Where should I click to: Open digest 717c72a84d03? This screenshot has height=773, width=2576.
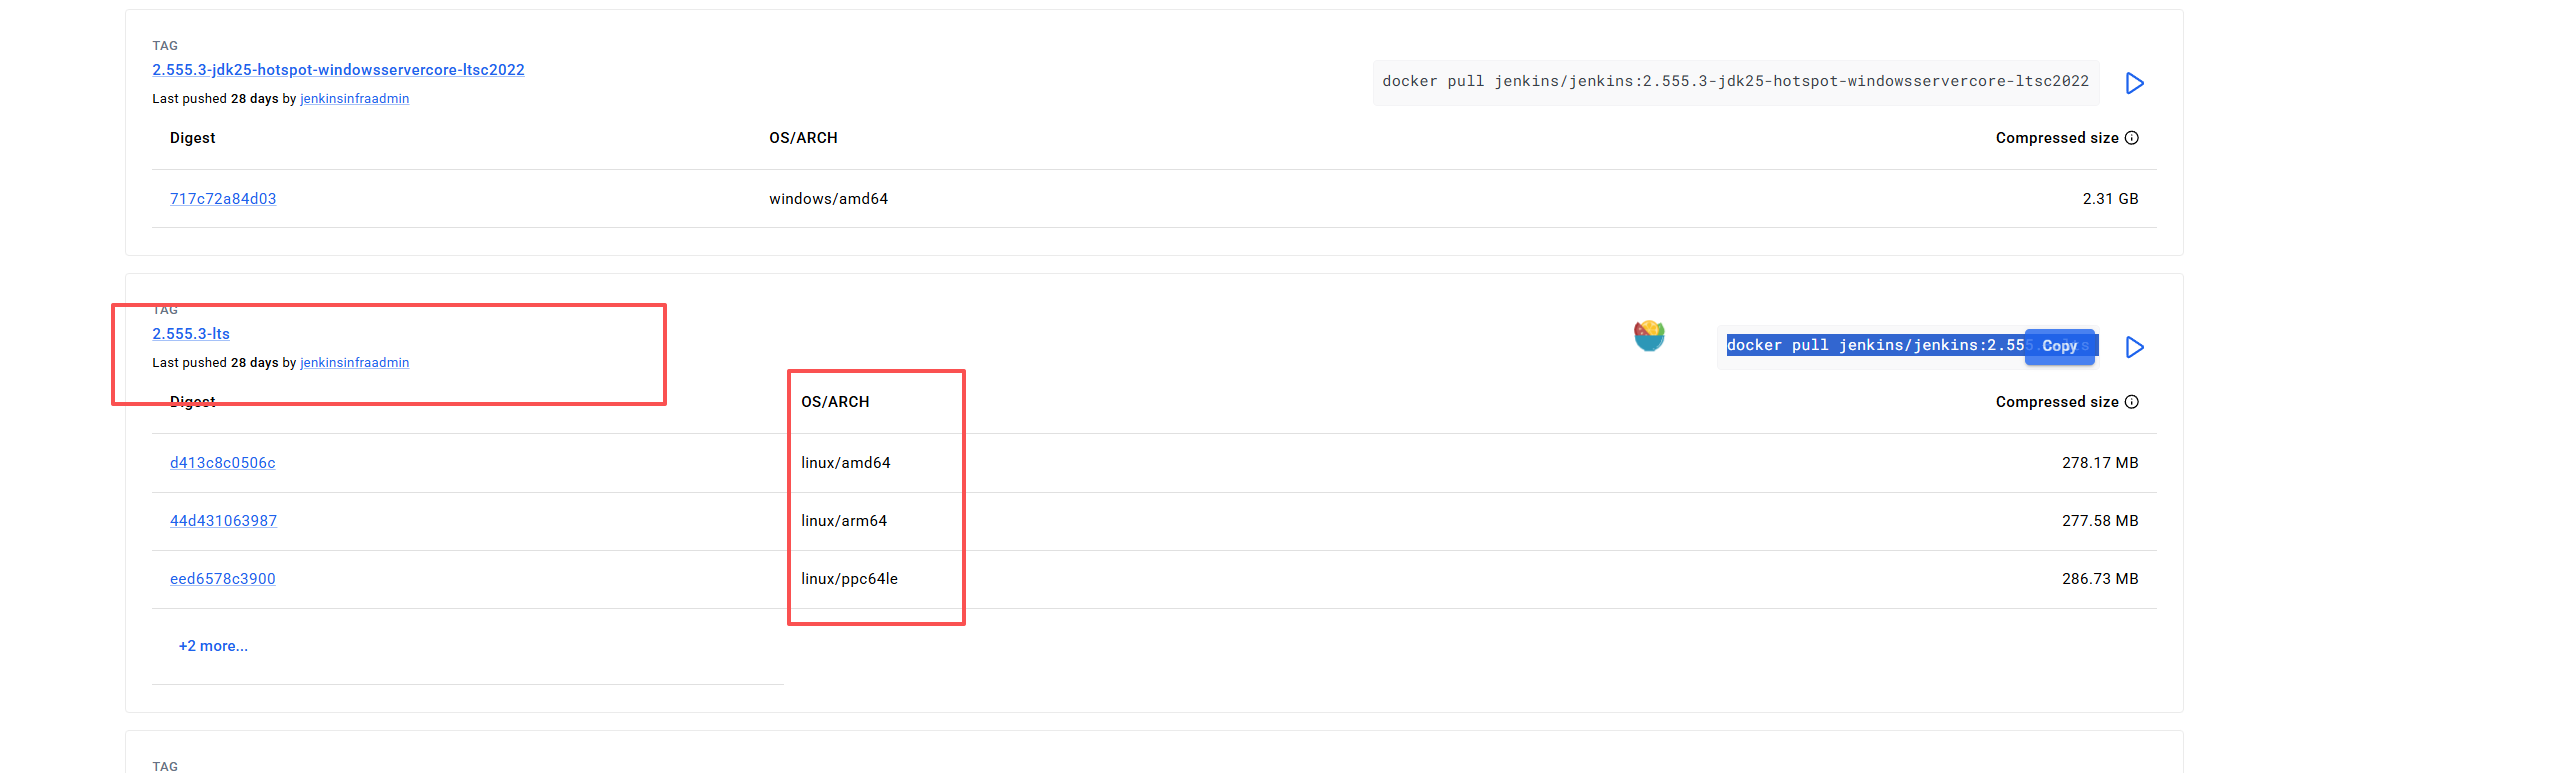click(223, 199)
